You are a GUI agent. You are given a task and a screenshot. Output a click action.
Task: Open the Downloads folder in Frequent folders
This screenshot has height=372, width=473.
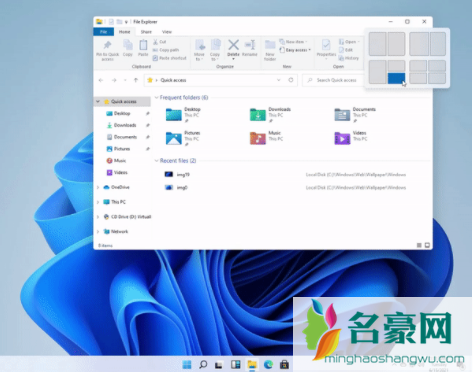pos(270,115)
